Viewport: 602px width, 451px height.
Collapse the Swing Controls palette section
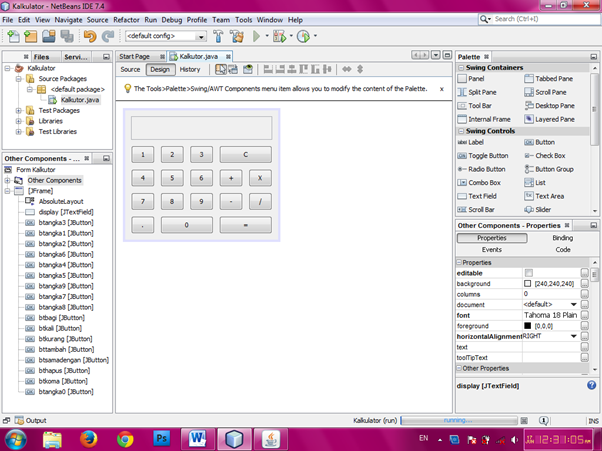[x=461, y=131]
